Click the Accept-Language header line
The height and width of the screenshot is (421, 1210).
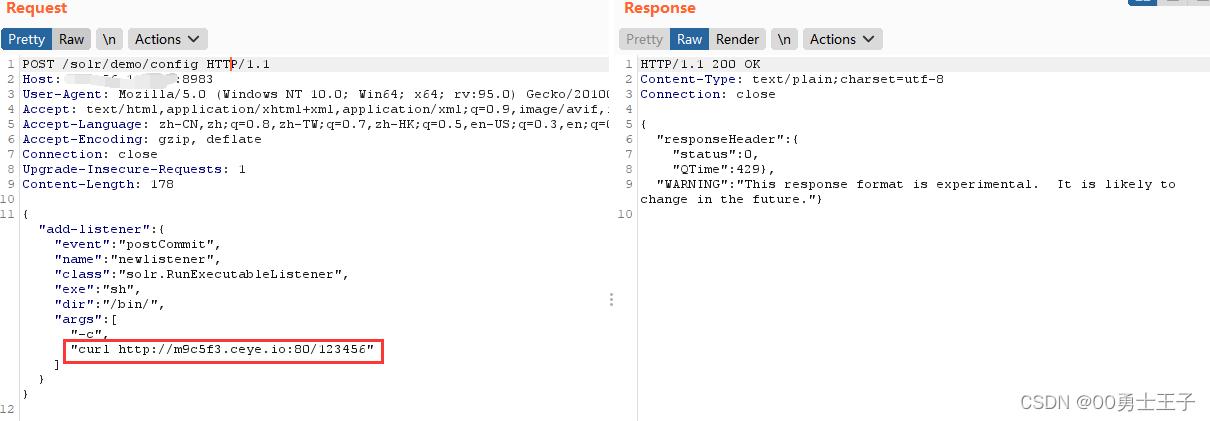[x=315, y=124]
